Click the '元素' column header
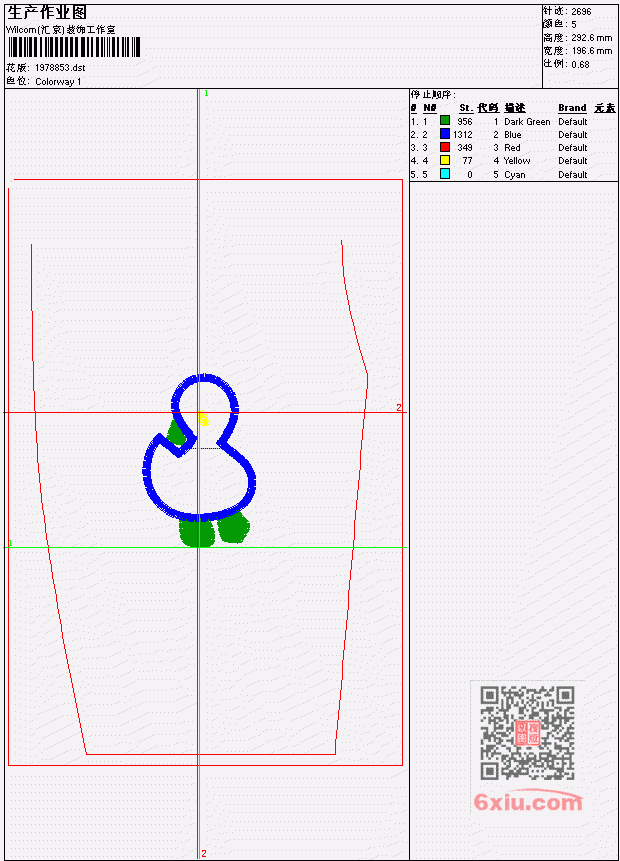Screen dimensions: 620x861 pyautogui.click(x=605, y=108)
